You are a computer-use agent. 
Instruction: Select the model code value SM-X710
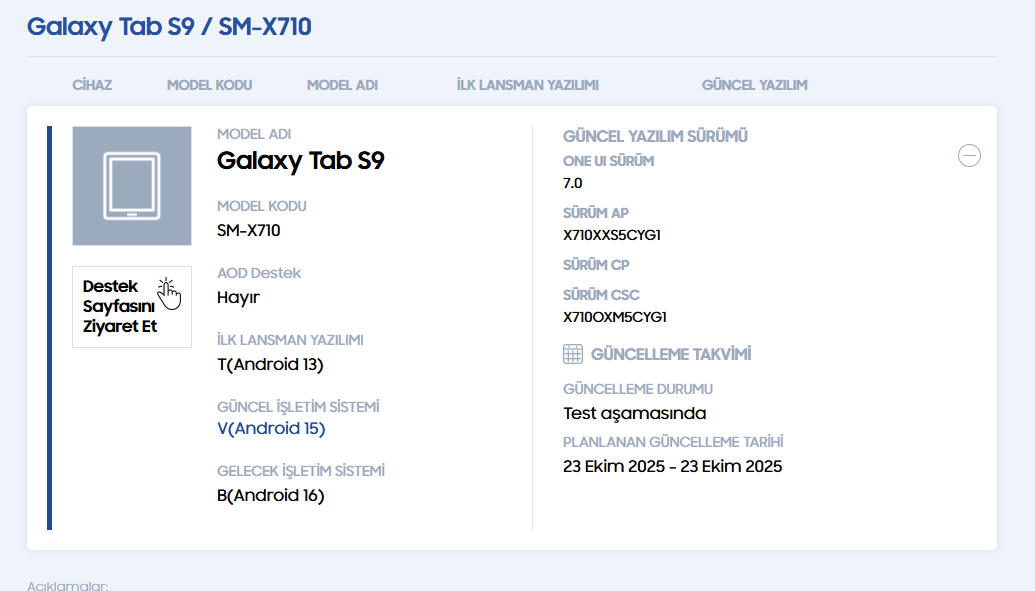pos(249,230)
